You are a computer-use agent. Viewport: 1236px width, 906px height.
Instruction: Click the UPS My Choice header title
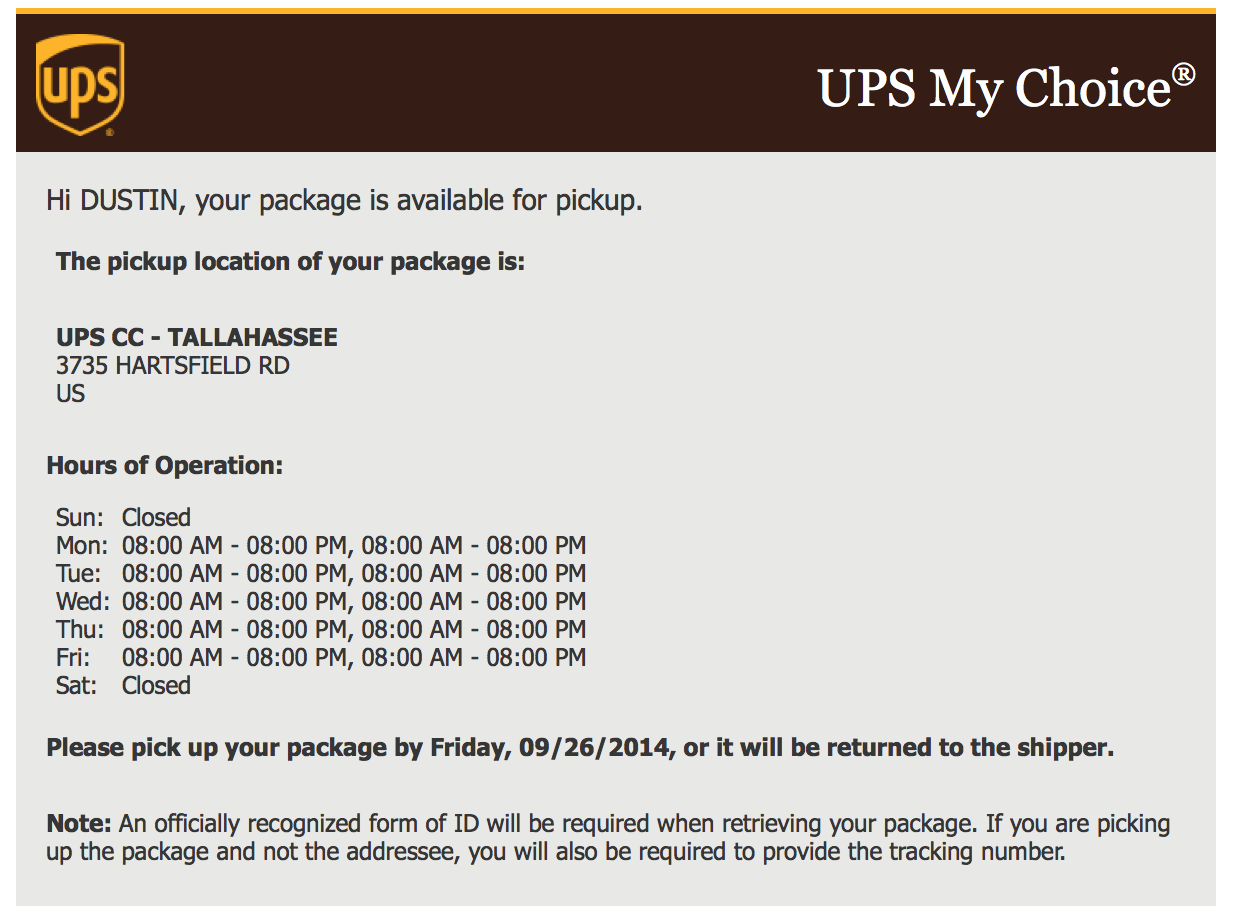pyautogui.click(x=1006, y=87)
